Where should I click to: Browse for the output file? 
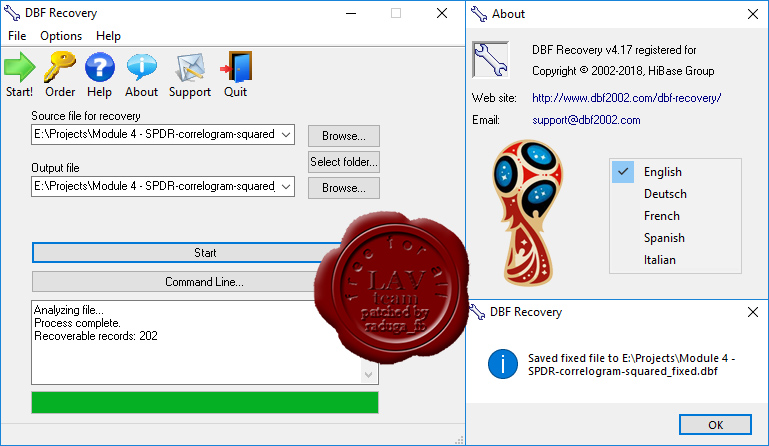[x=344, y=188]
